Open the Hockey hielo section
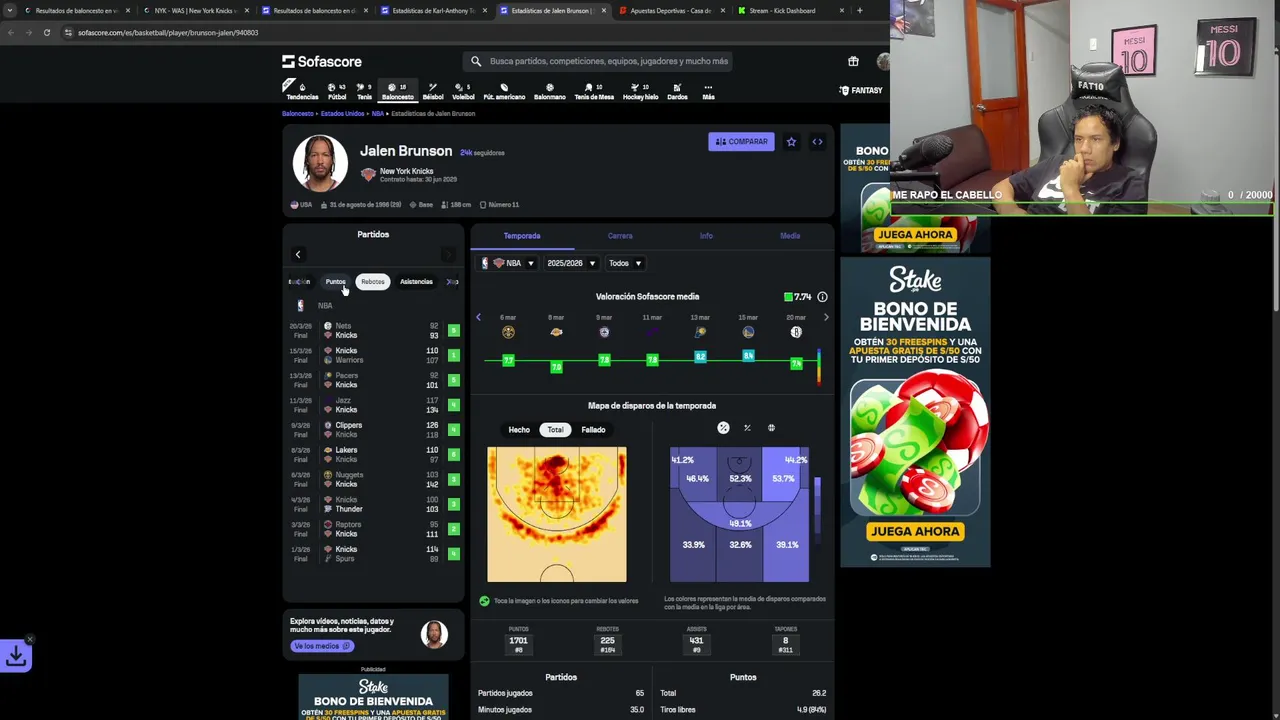 click(x=640, y=91)
